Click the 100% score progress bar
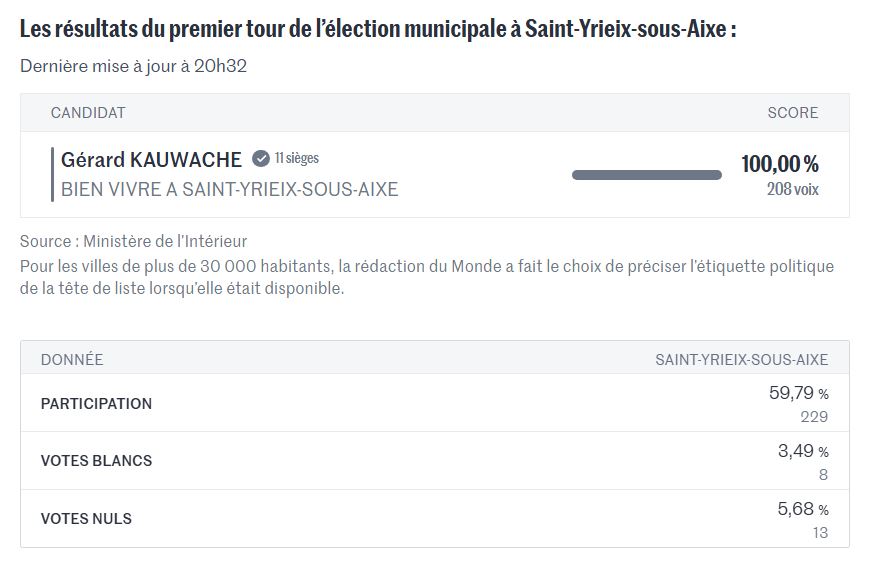This screenshot has width=874, height=564. click(646, 175)
